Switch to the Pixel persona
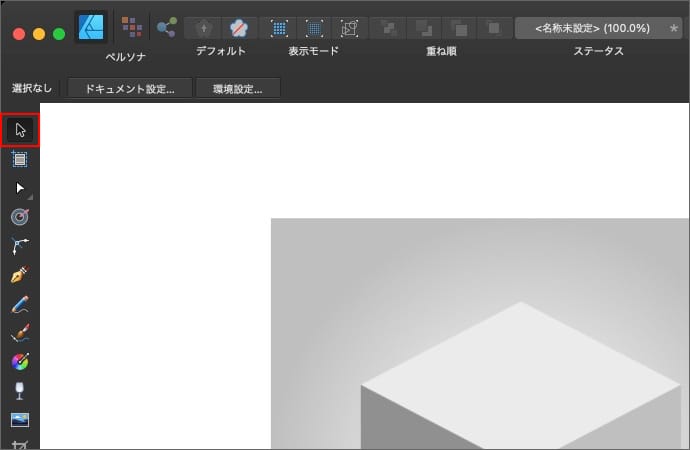Viewport: 690px width, 450px height. click(131, 27)
